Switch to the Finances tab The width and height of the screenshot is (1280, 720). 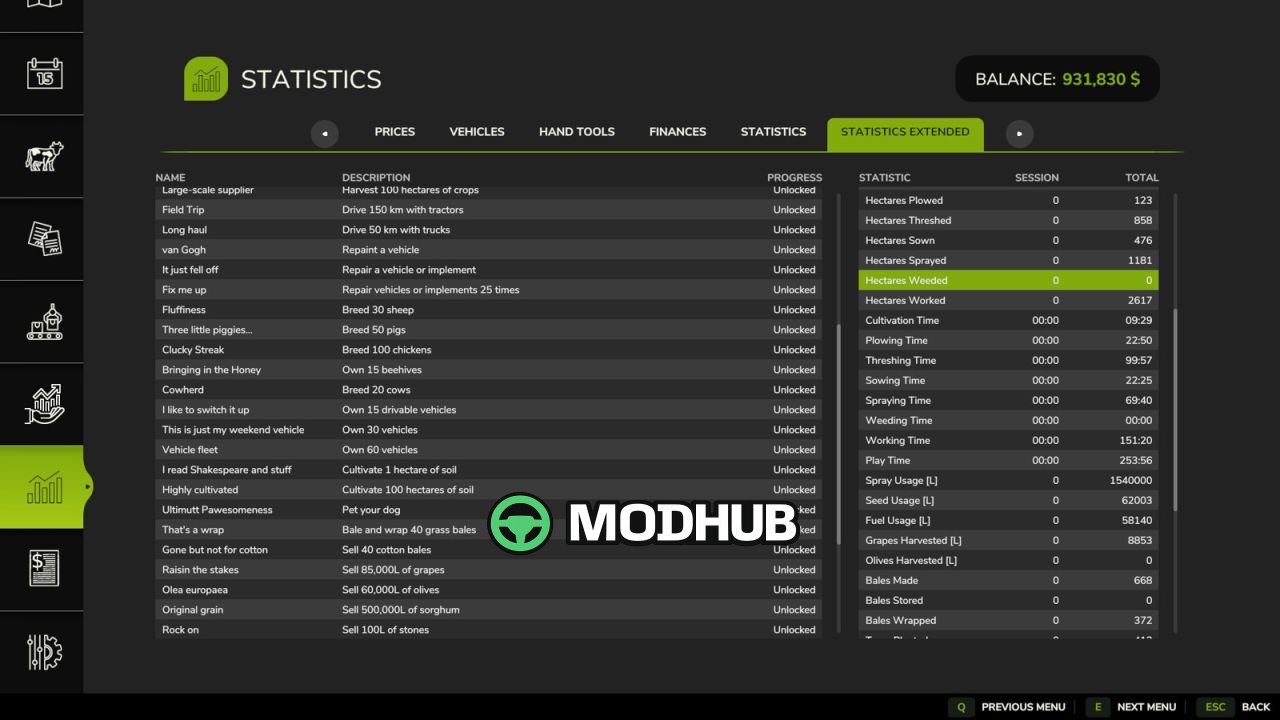678,132
